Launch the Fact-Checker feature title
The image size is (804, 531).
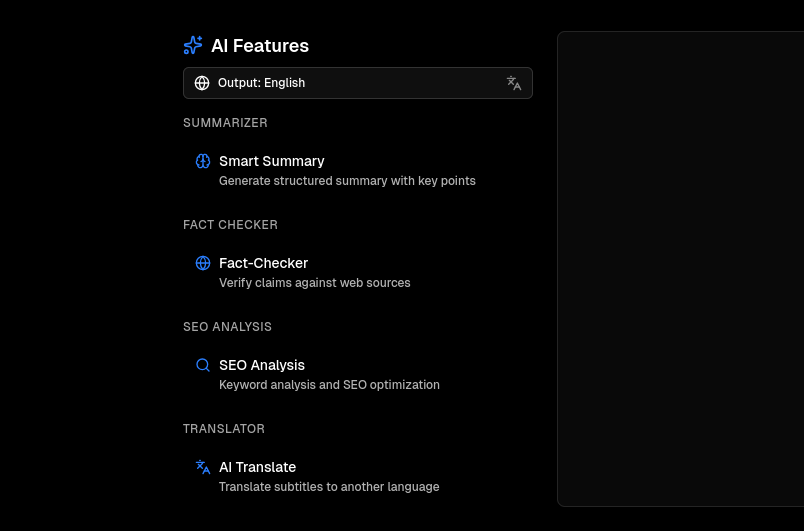tap(263, 263)
